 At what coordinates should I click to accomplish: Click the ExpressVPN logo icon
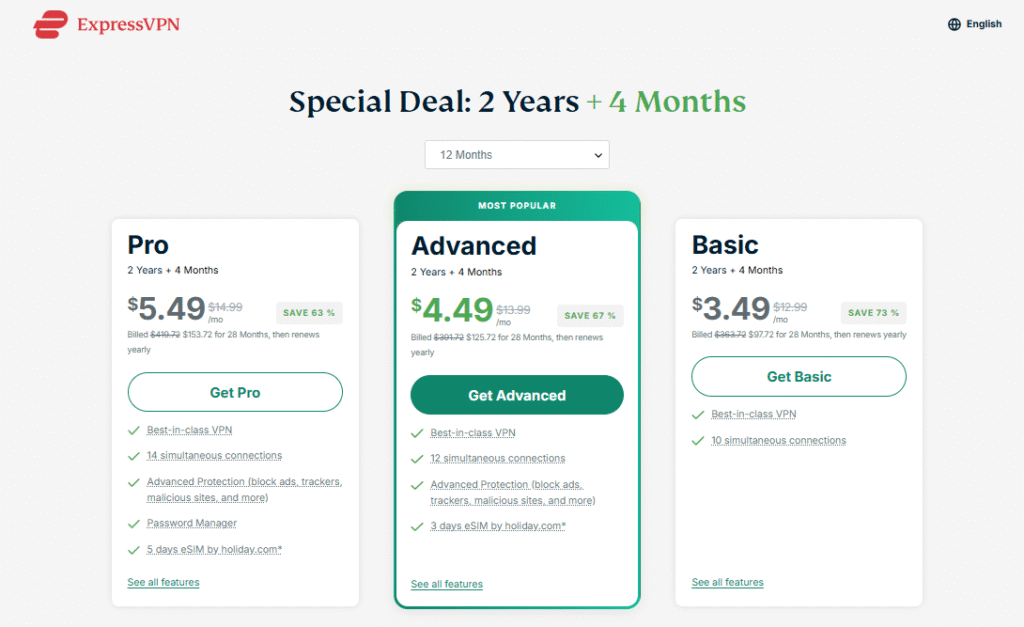point(50,25)
